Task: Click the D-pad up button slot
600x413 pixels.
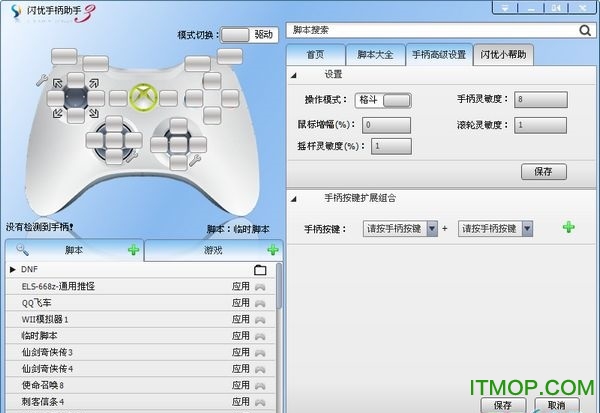Action: pyautogui.click(x=76, y=80)
